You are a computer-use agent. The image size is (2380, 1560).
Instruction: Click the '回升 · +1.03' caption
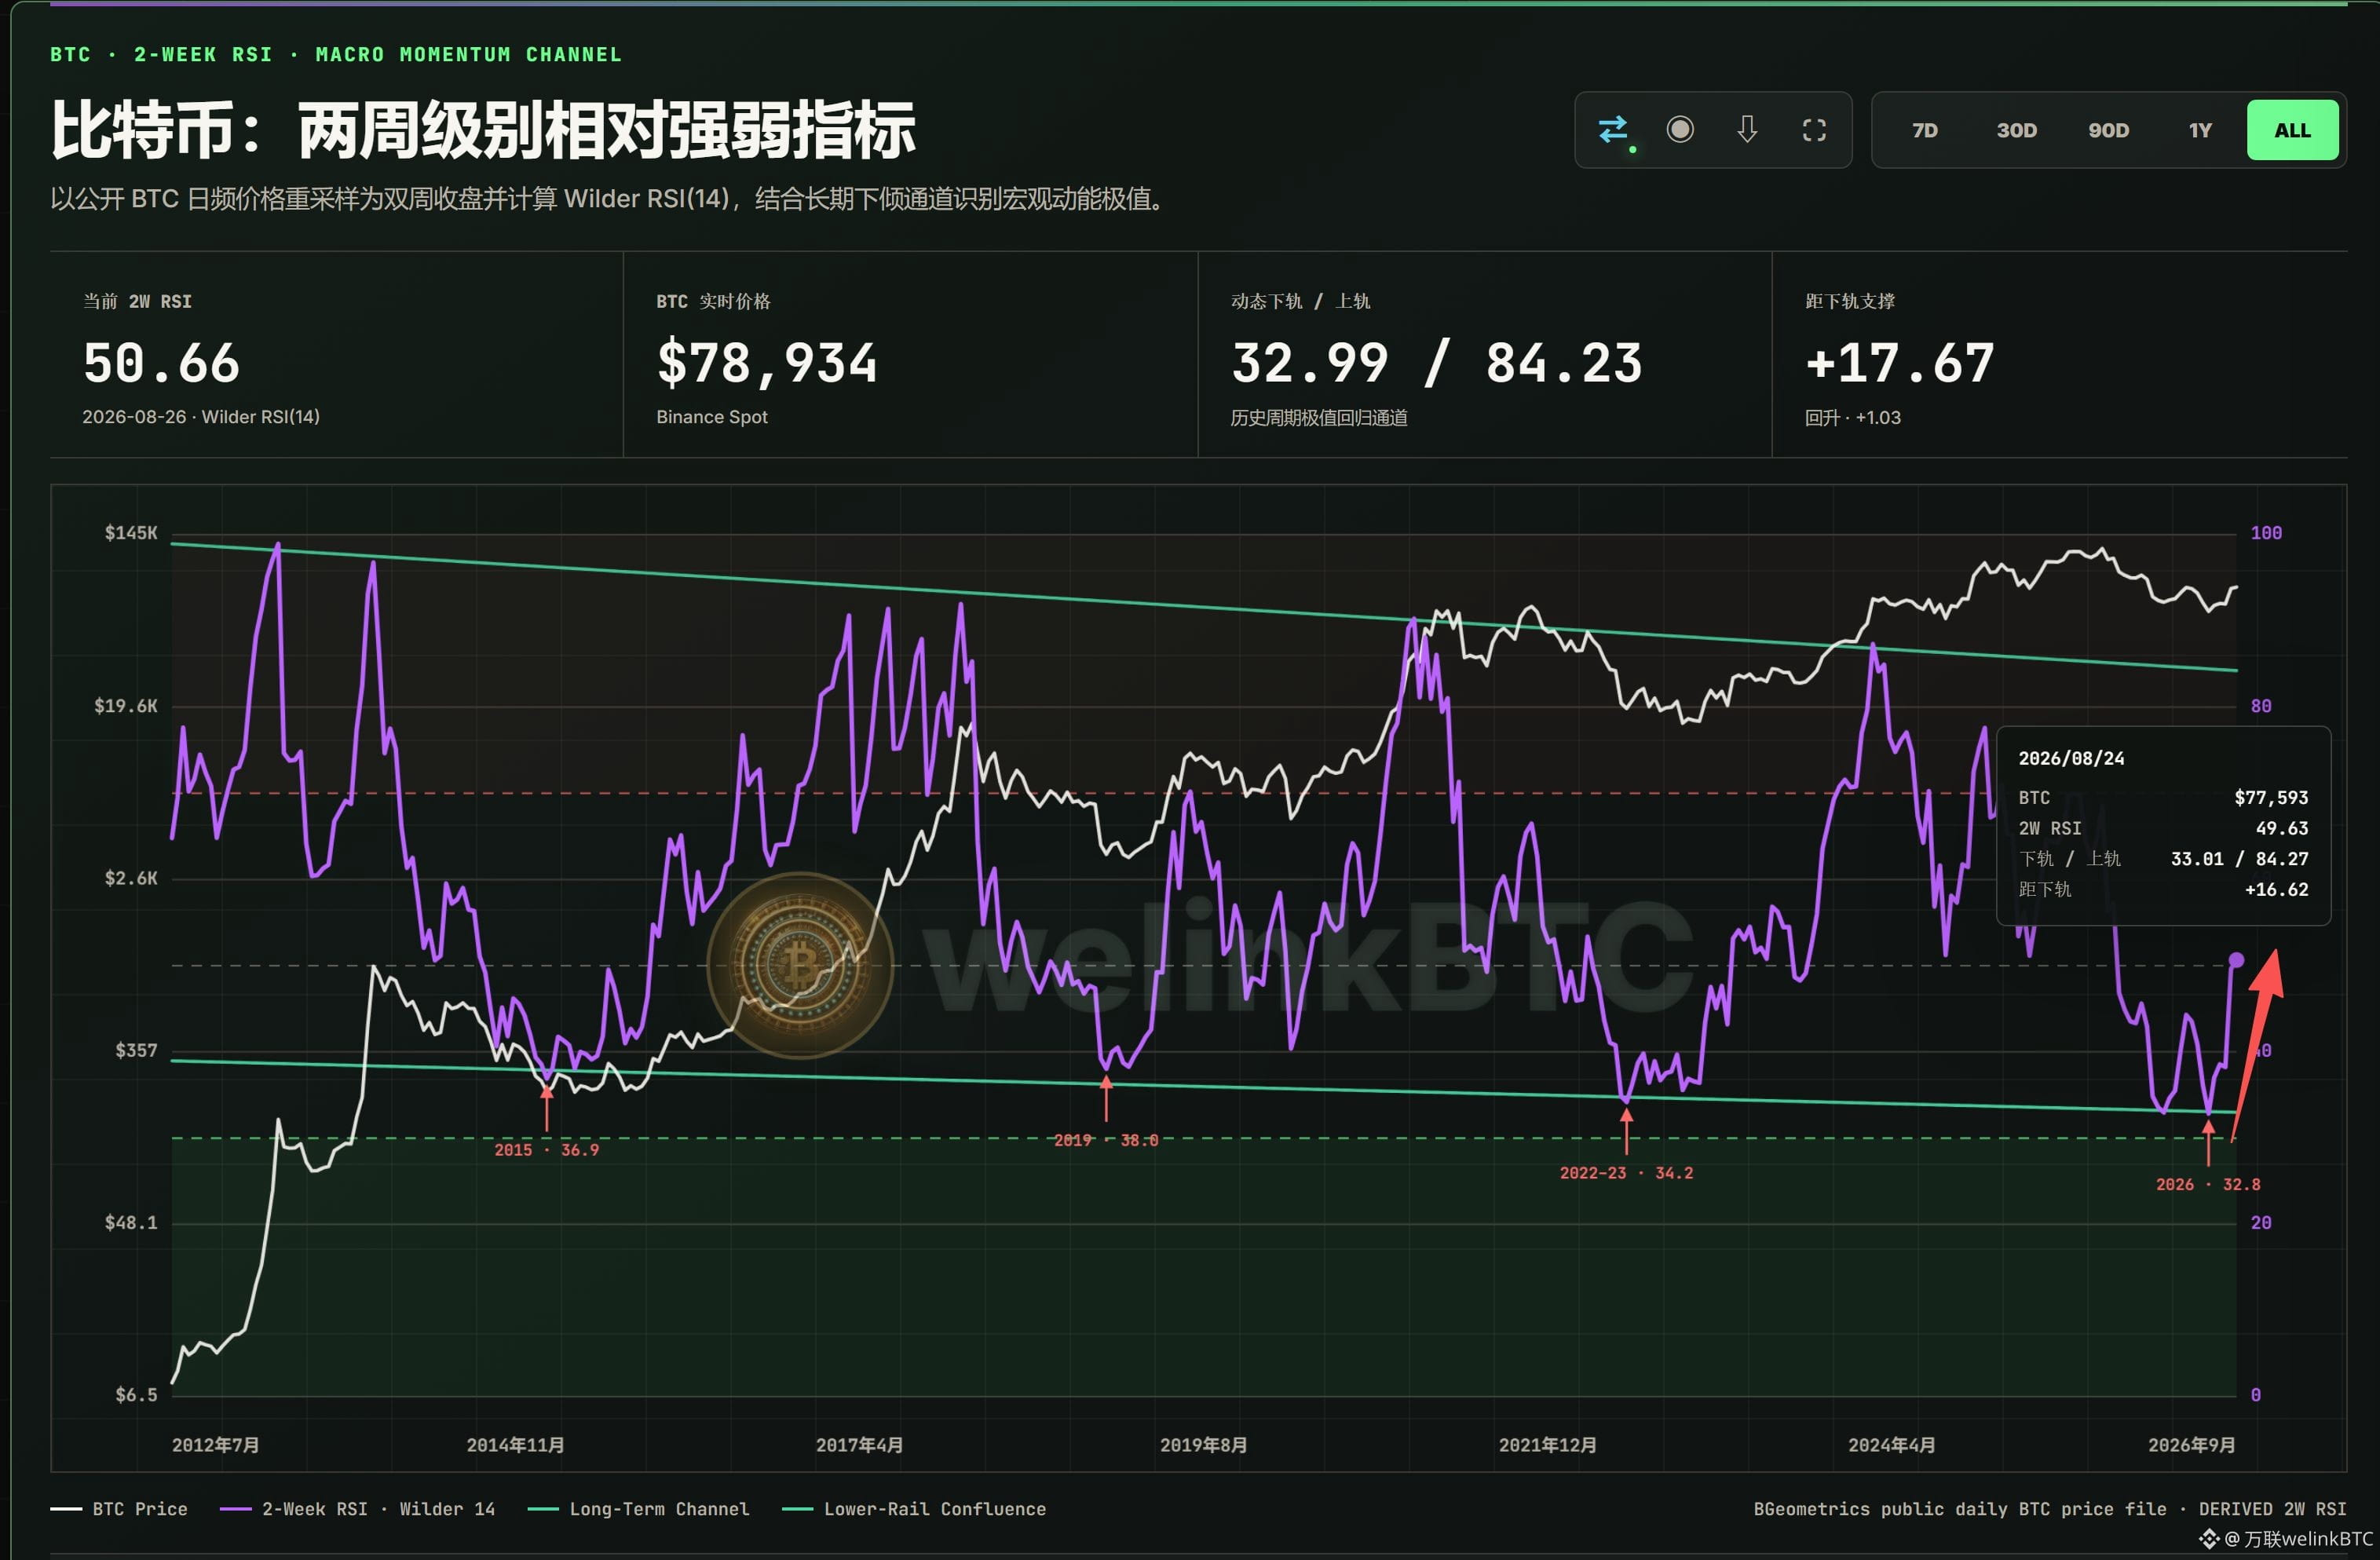tap(1853, 418)
